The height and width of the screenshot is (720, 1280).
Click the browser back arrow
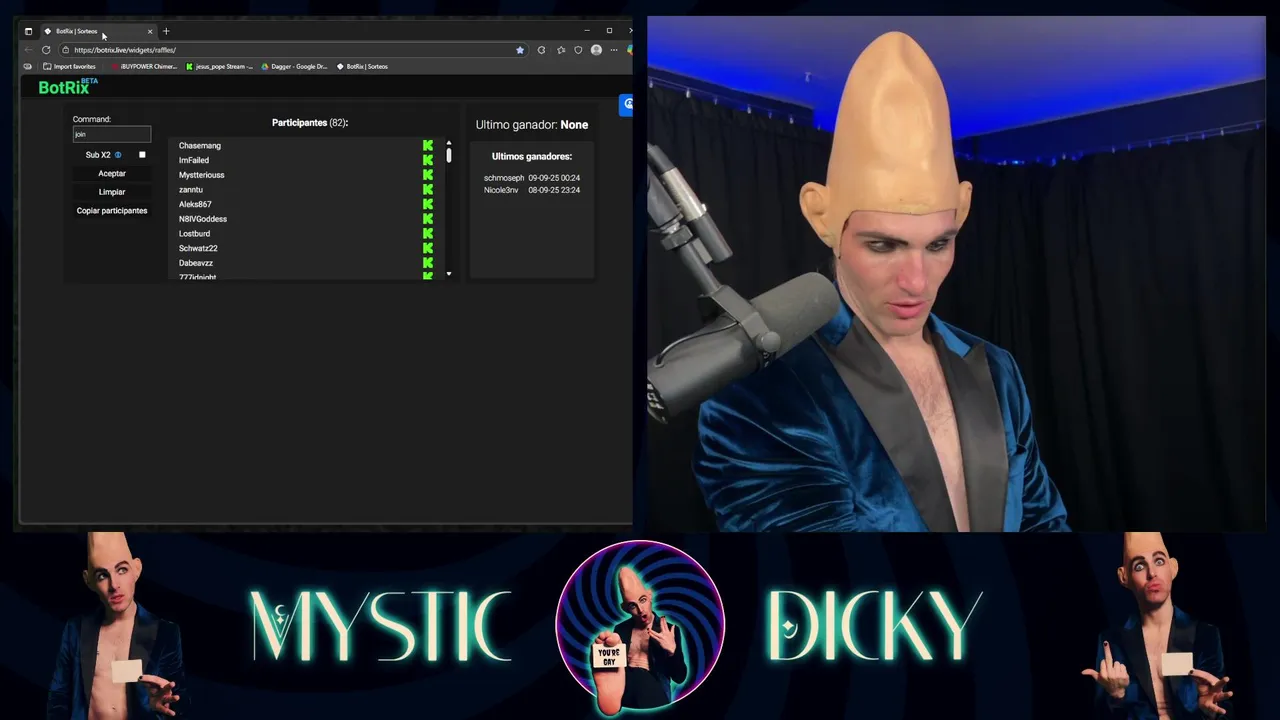(28, 50)
